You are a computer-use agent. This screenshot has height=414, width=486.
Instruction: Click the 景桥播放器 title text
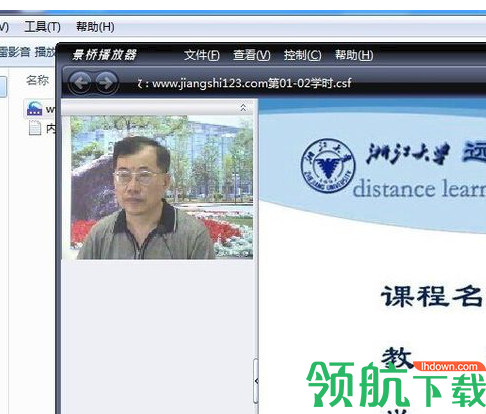104,55
